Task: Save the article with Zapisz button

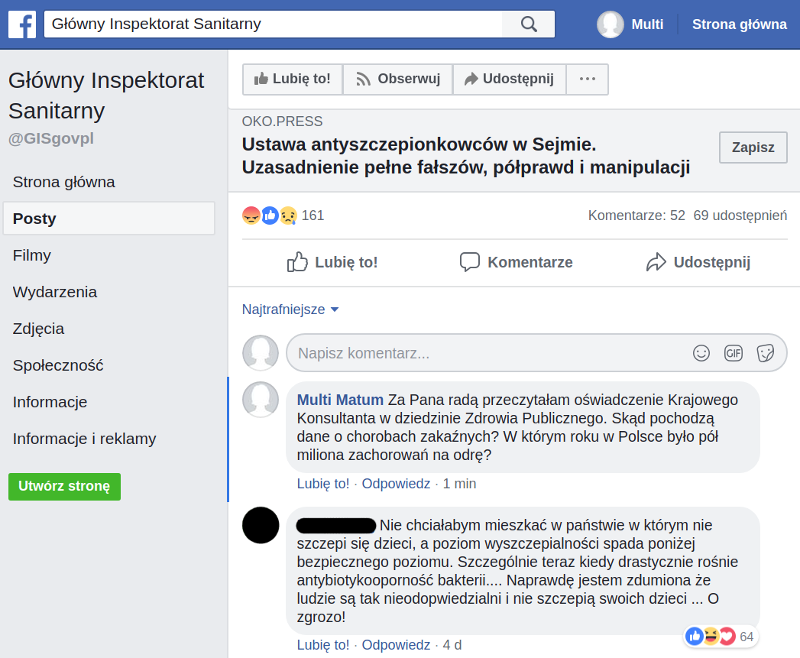Action: click(753, 147)
